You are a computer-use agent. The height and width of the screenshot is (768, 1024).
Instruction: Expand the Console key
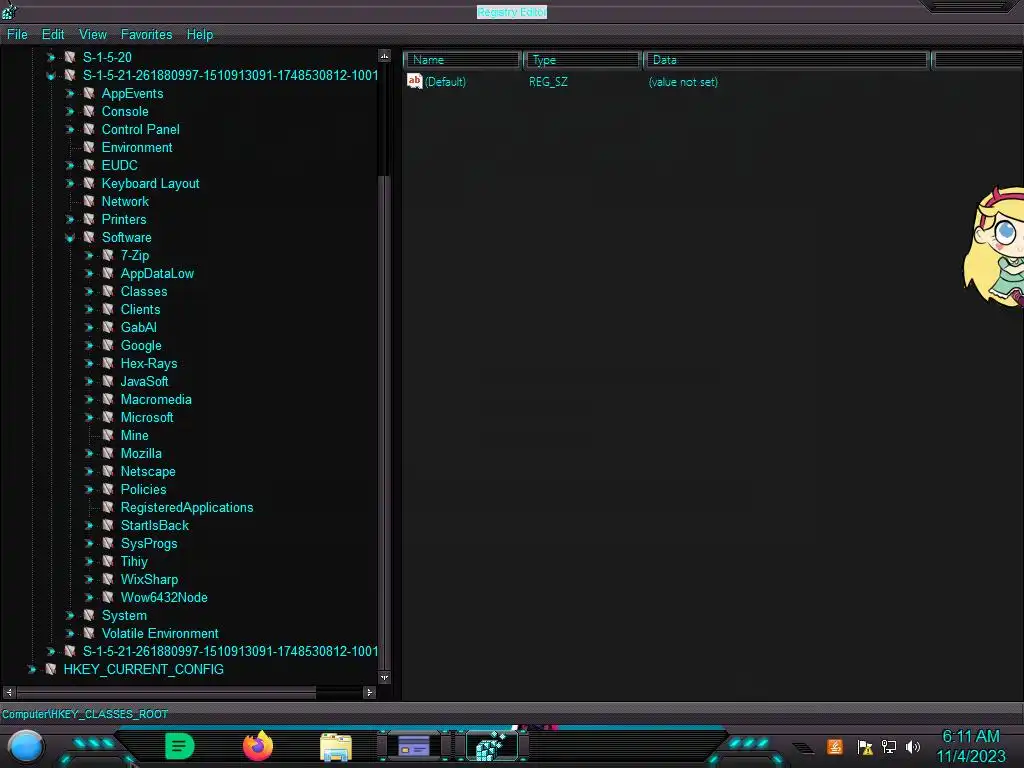[x=70, y=112]
